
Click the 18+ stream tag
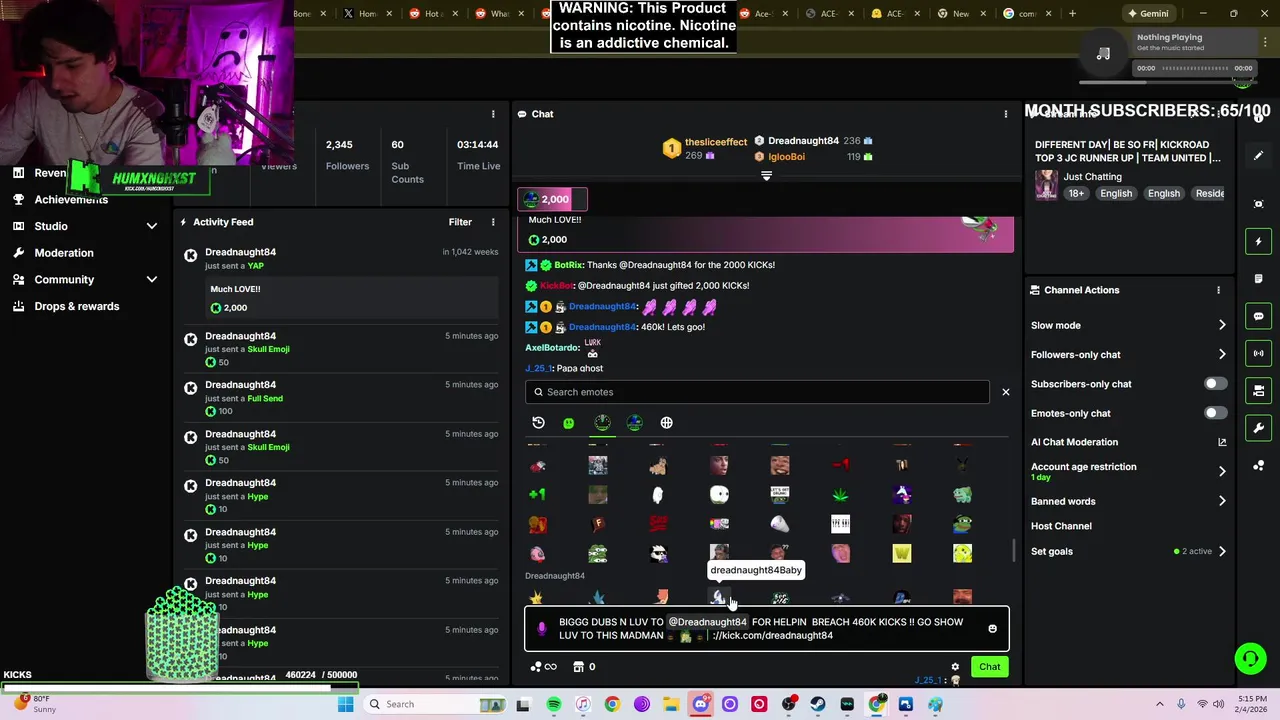pos(1076,193)
